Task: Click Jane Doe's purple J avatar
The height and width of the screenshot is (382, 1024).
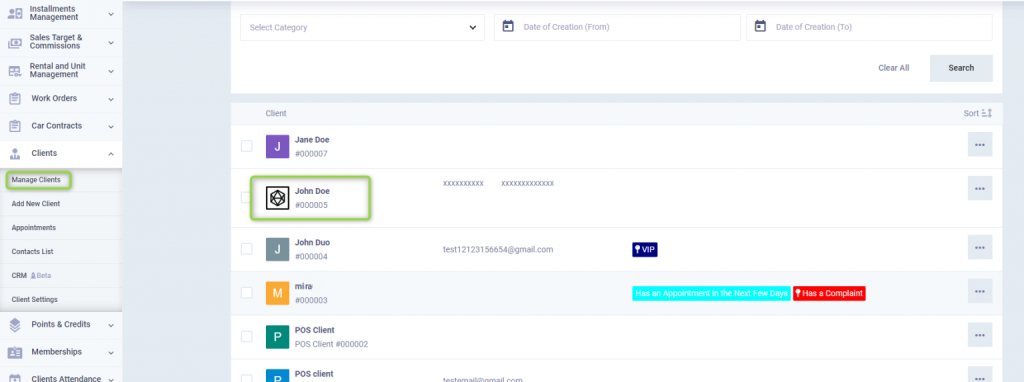Action: [x=277, y=147]
